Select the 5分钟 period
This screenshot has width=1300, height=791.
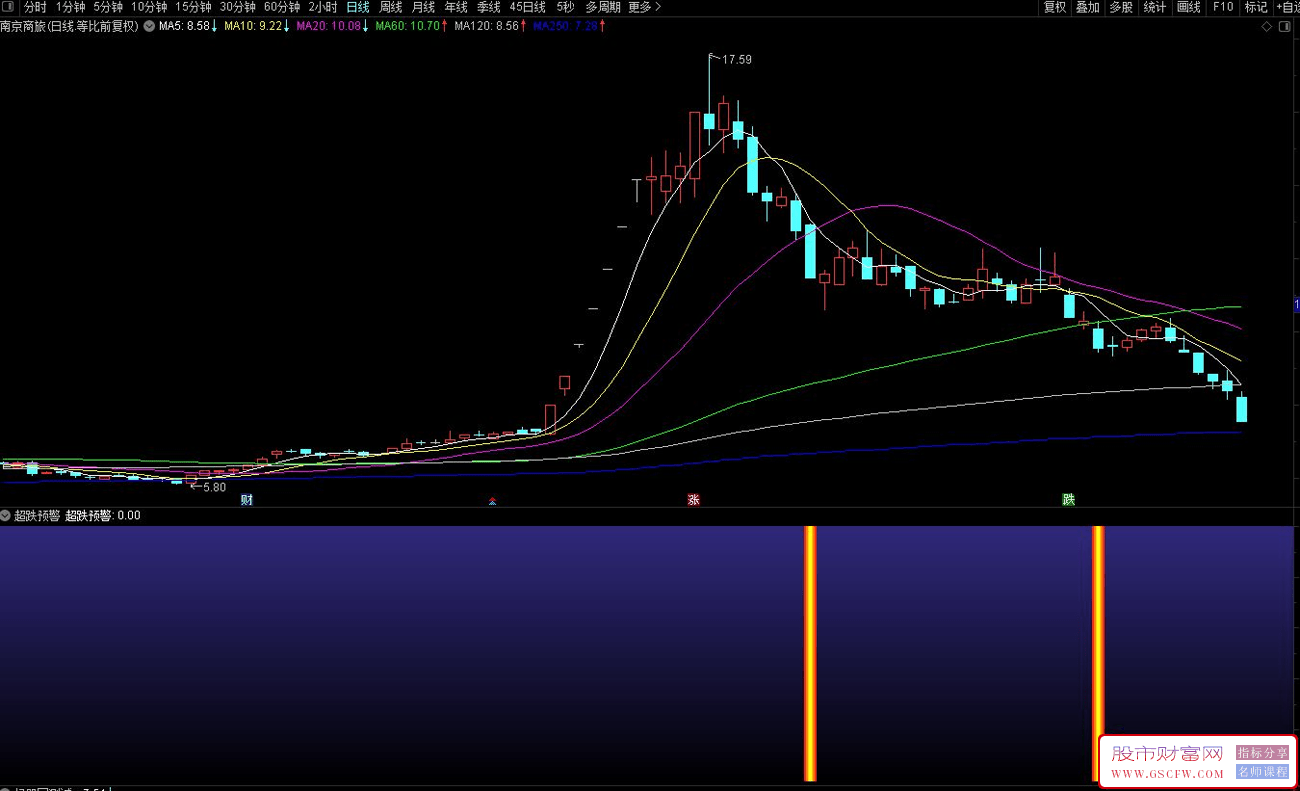[x=108, y=7]
